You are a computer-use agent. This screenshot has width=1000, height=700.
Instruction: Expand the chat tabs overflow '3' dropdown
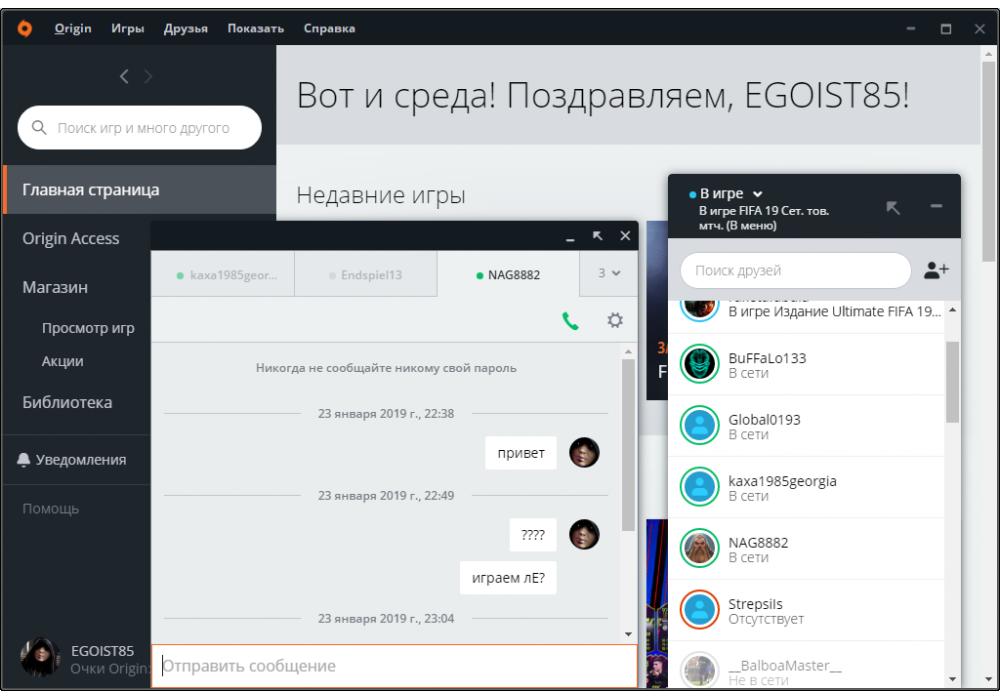tap(609, 274)
